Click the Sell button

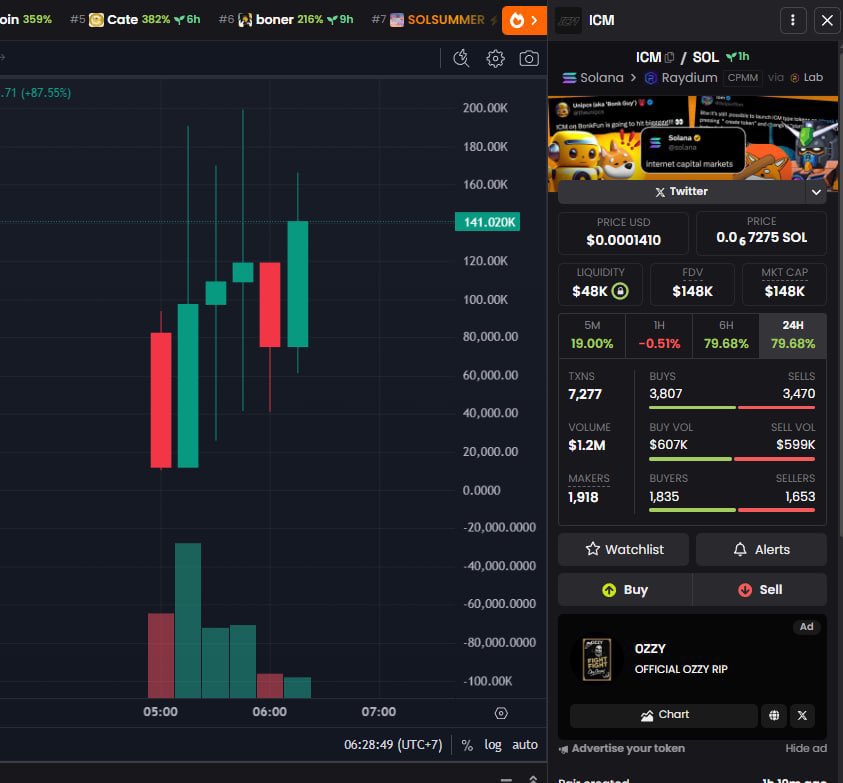point(760,589)
